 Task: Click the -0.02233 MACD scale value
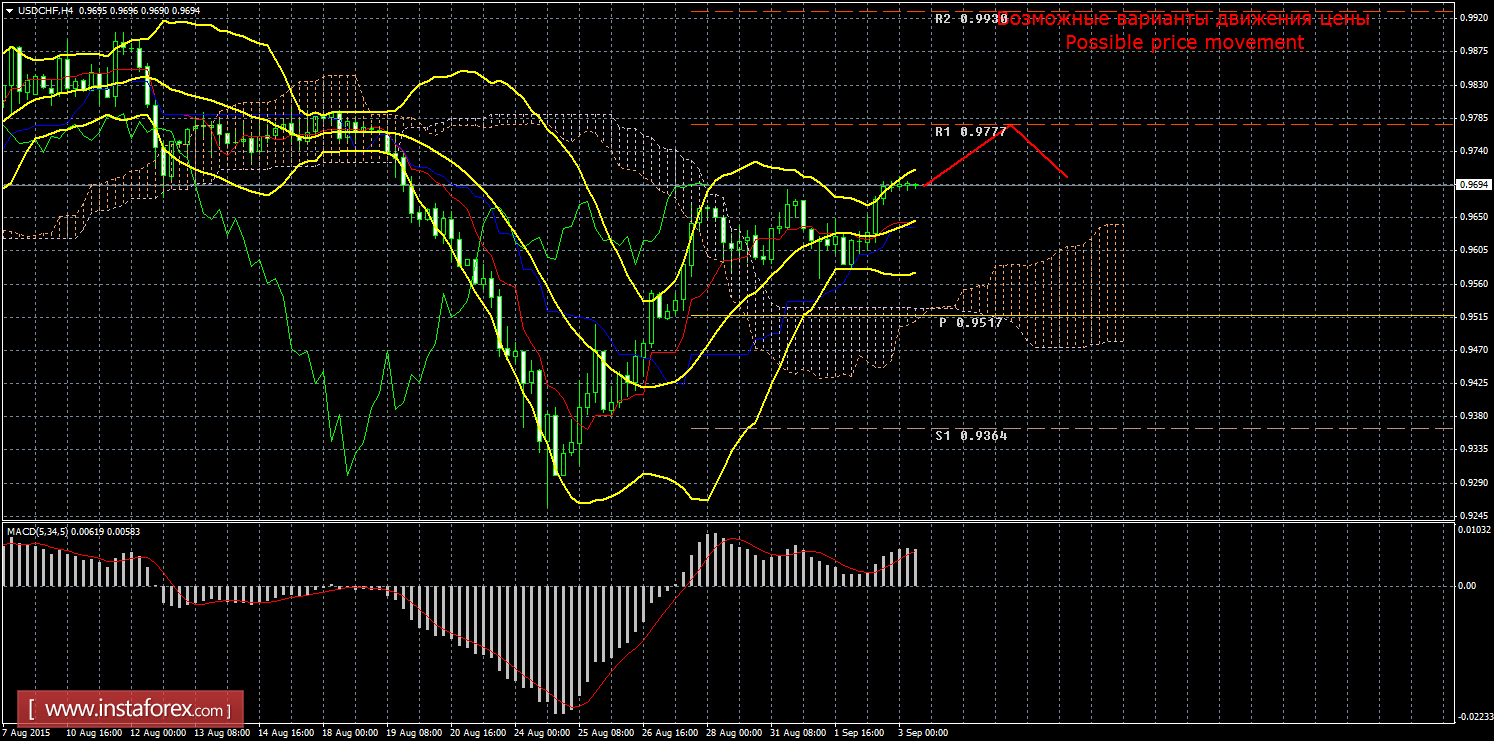tap(1474, 716)
